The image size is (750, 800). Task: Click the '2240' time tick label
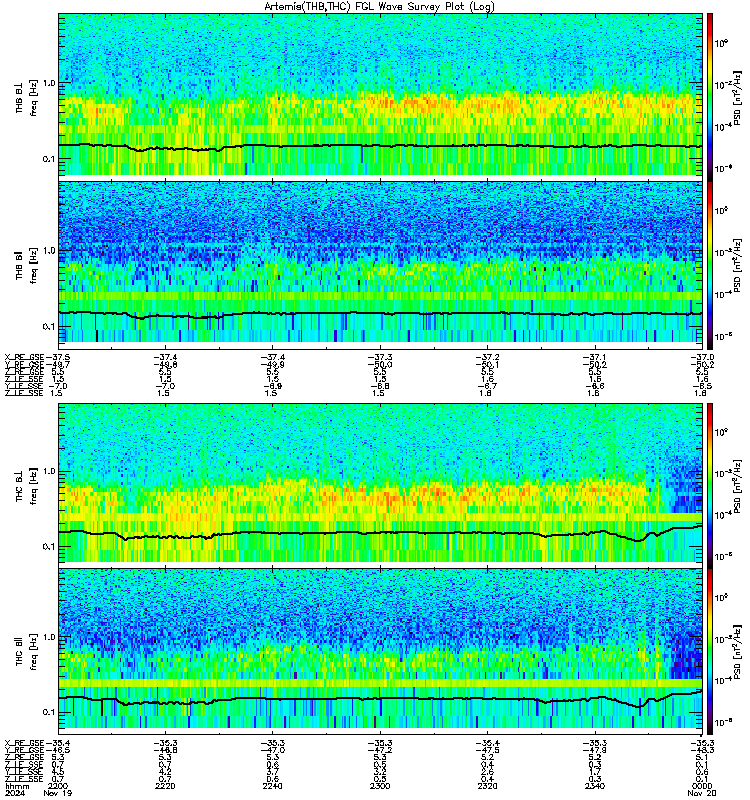coord(272,786)
